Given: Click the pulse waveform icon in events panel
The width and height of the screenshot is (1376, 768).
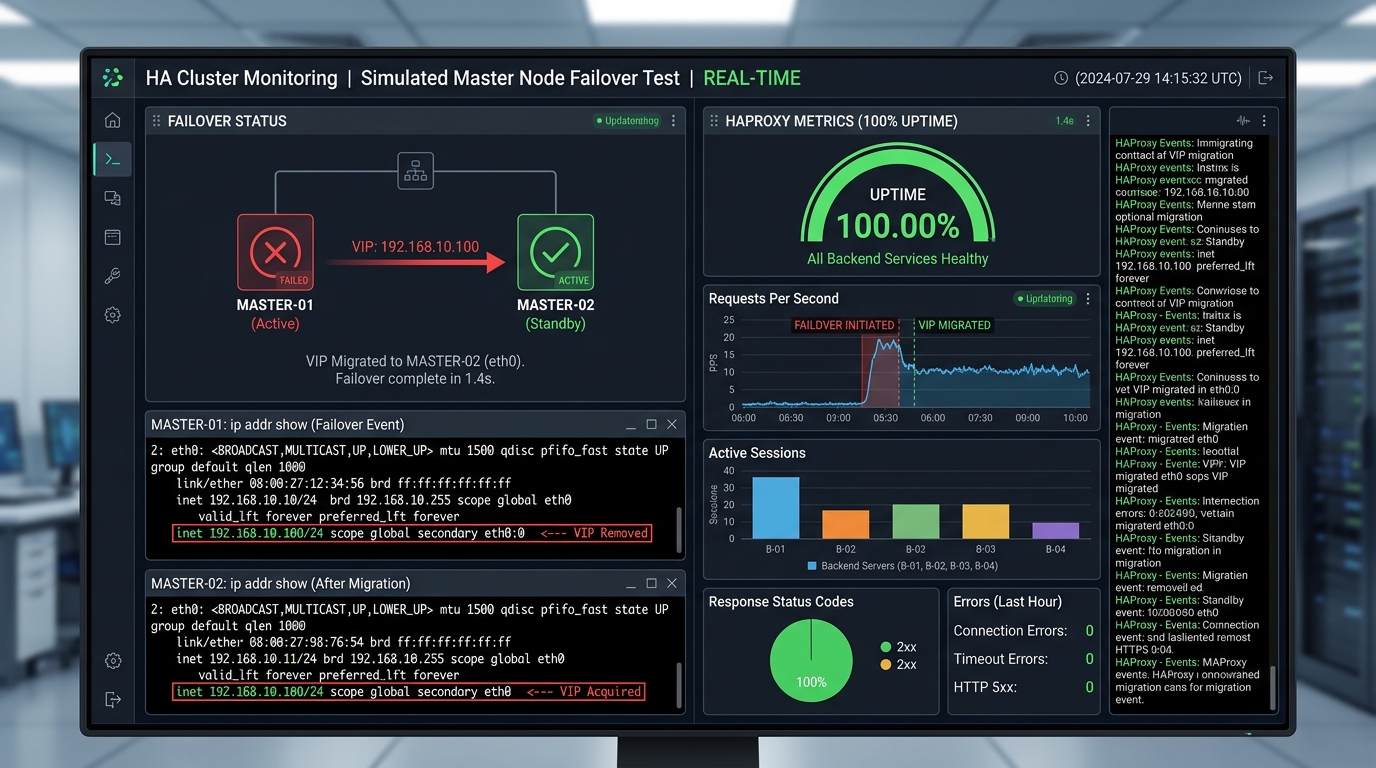Looking at the screenshot, I should click(x=1243, y=121).
